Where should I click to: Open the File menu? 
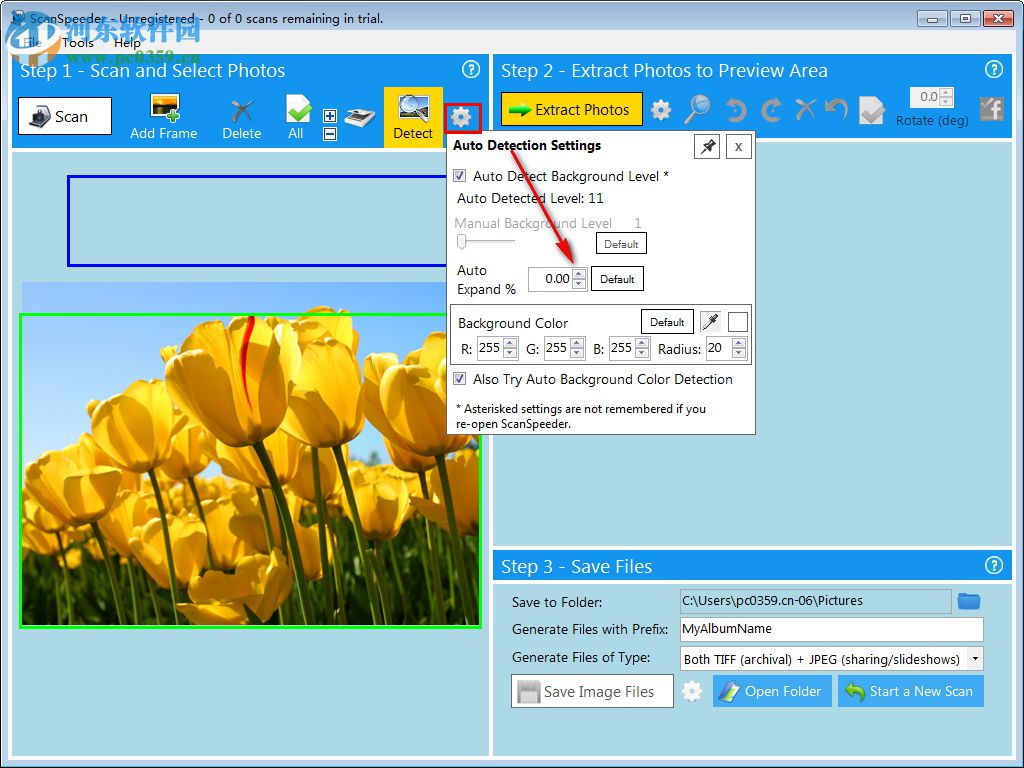point(33,42)
